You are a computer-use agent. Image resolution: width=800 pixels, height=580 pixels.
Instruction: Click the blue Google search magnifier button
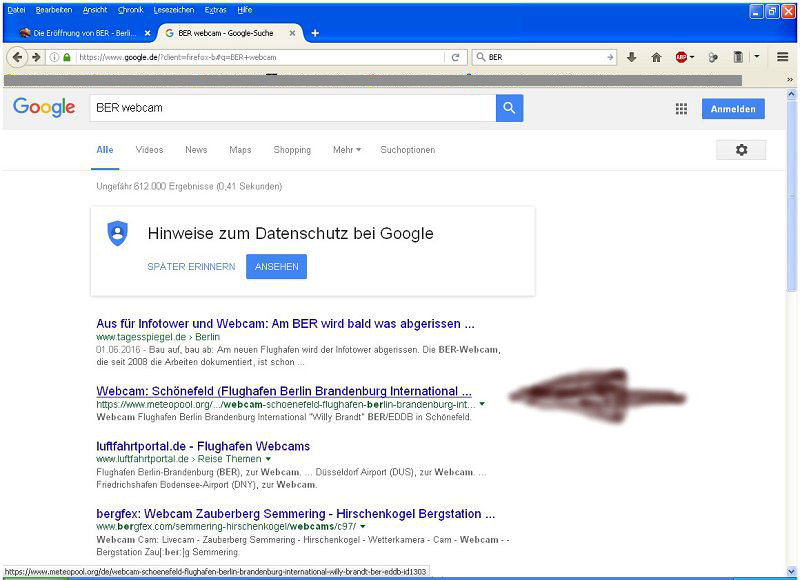tap(509, 108)
